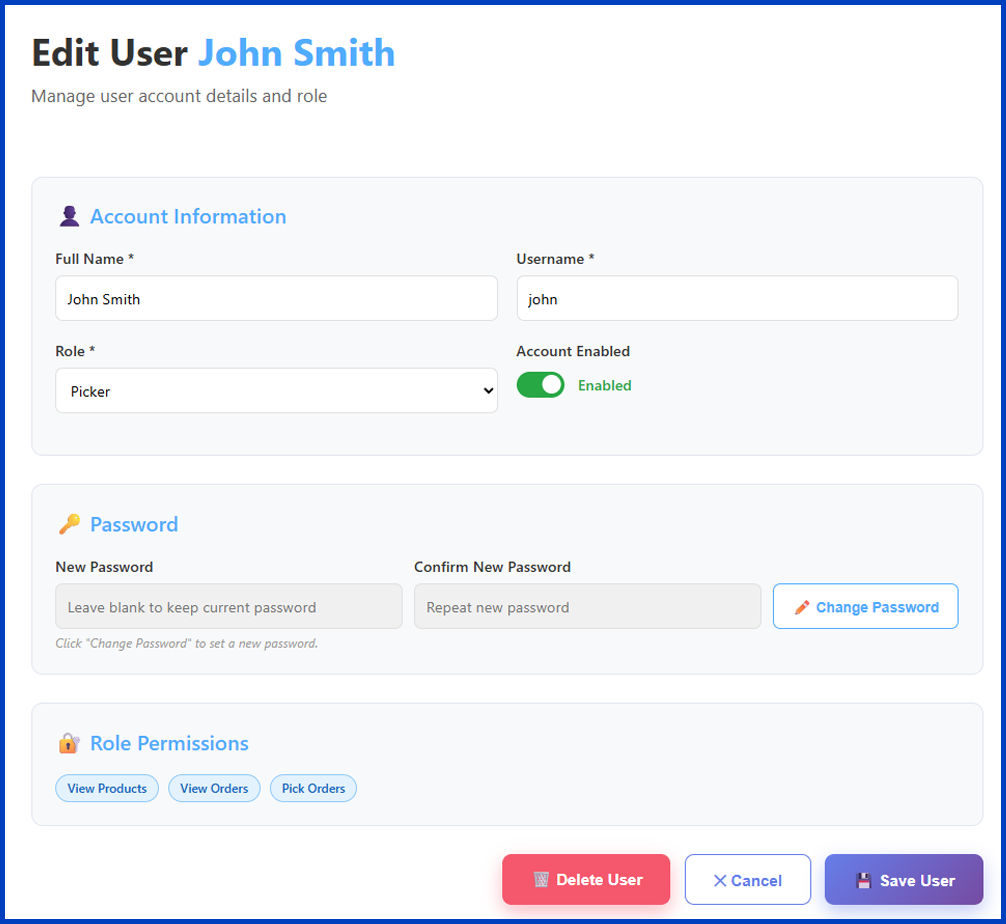Click the padlock icon beside Role Permissions
This screenshot has width=1006, height=924.
pos(69,743)
